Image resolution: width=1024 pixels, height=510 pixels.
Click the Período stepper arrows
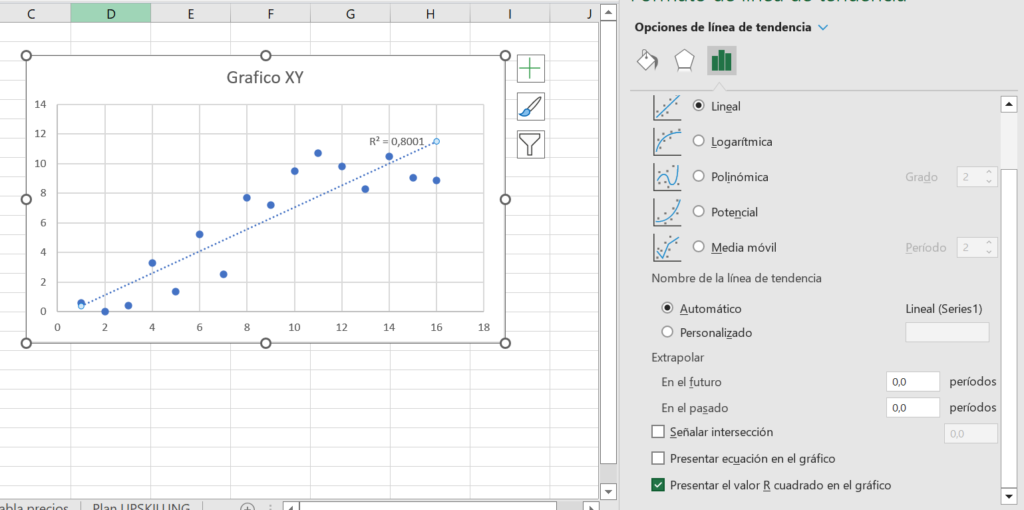pyautogui.click(x=989, y=247)
